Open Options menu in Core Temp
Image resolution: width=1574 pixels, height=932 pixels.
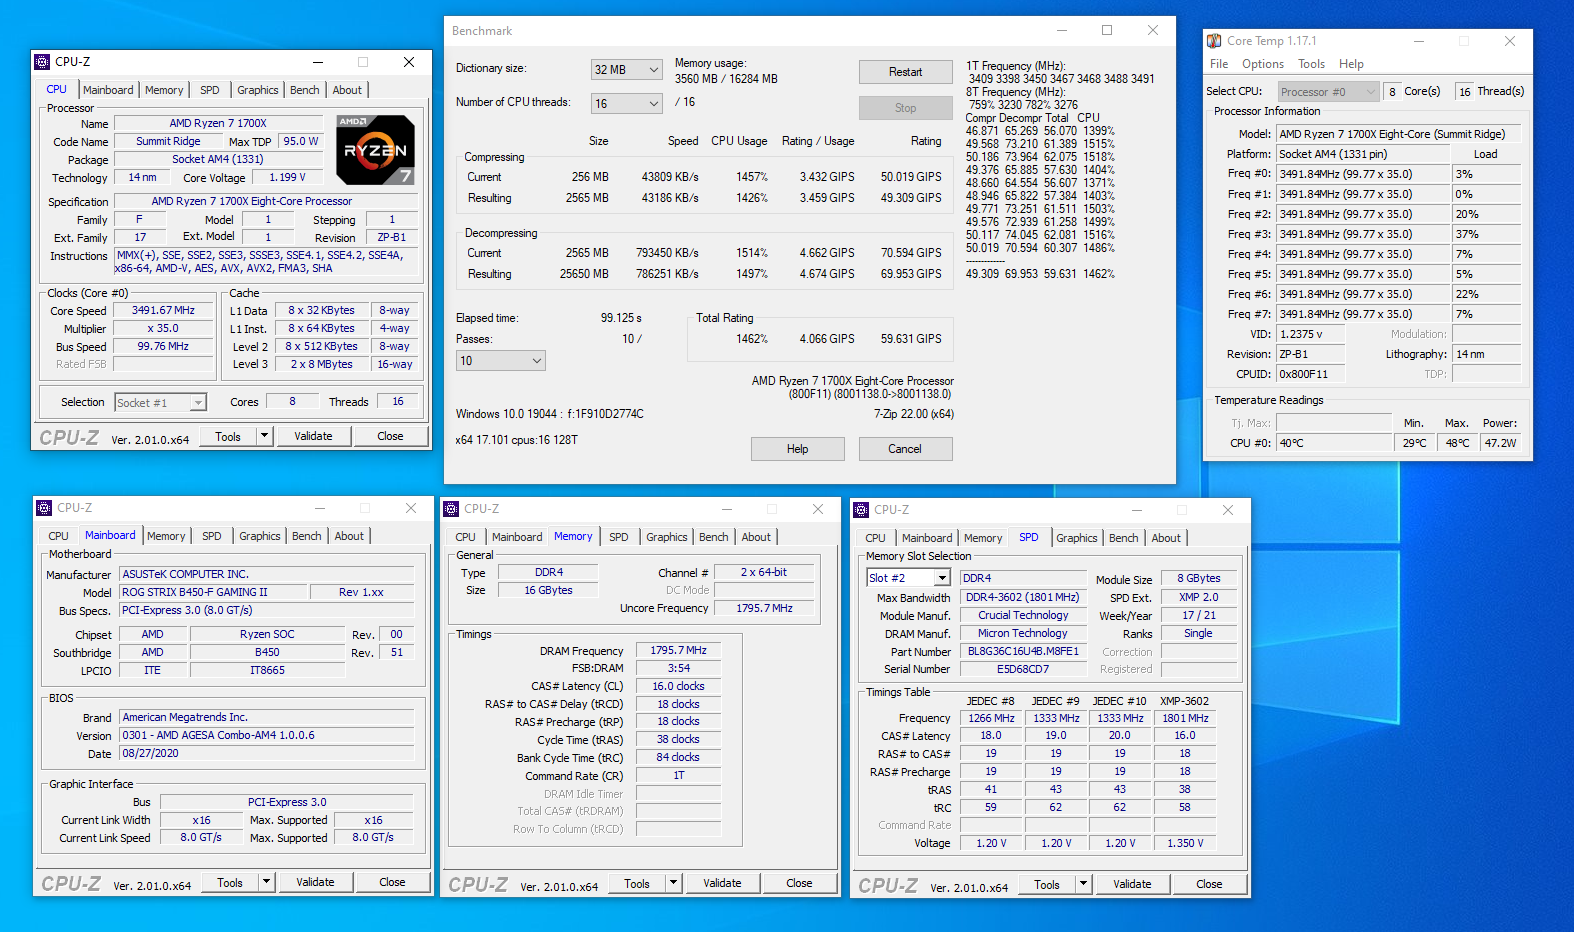click(1263, 64)
